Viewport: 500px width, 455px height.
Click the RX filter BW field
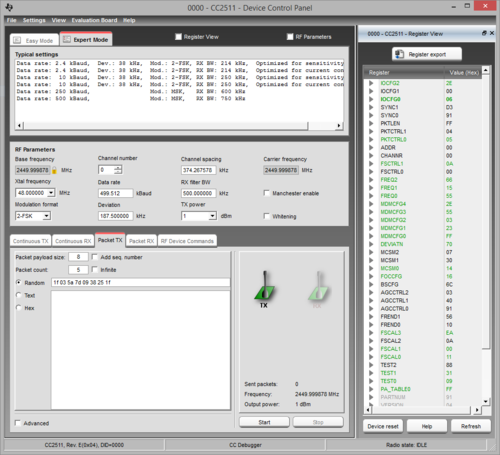click(x=199, y=193)
